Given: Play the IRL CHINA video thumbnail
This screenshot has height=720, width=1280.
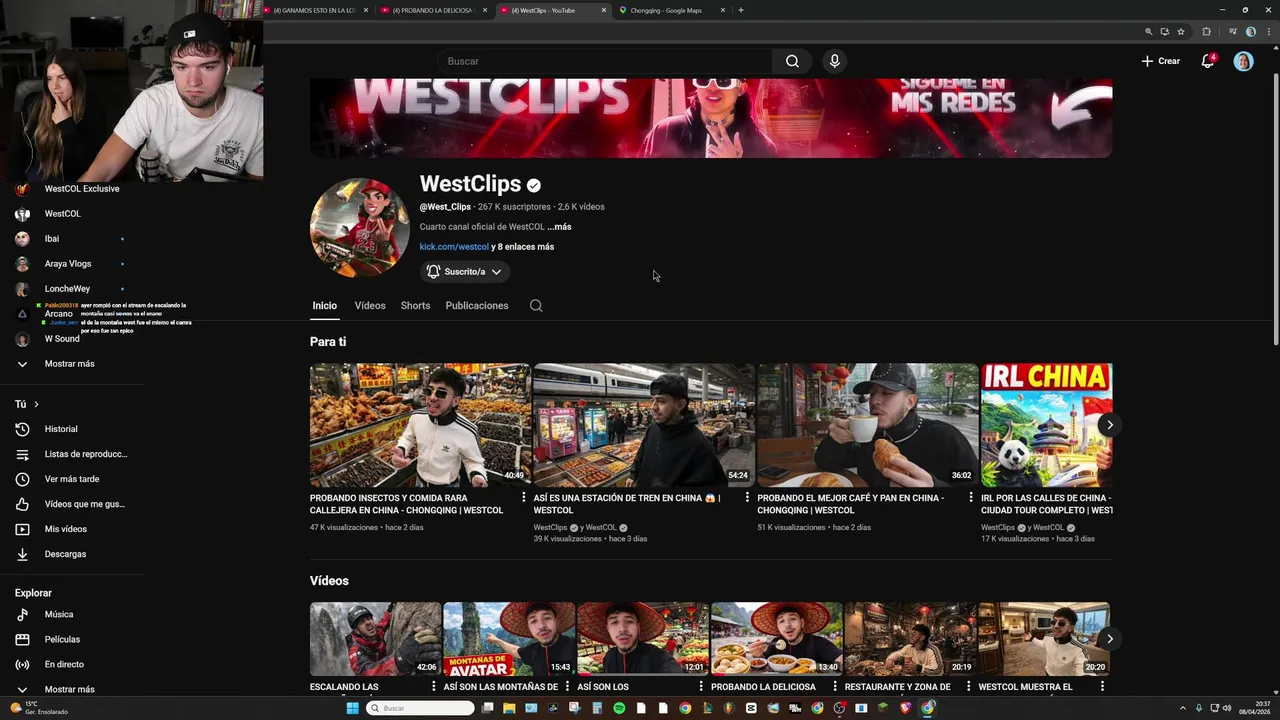Looking at the screenshot, I should (x=1046, y=425).
